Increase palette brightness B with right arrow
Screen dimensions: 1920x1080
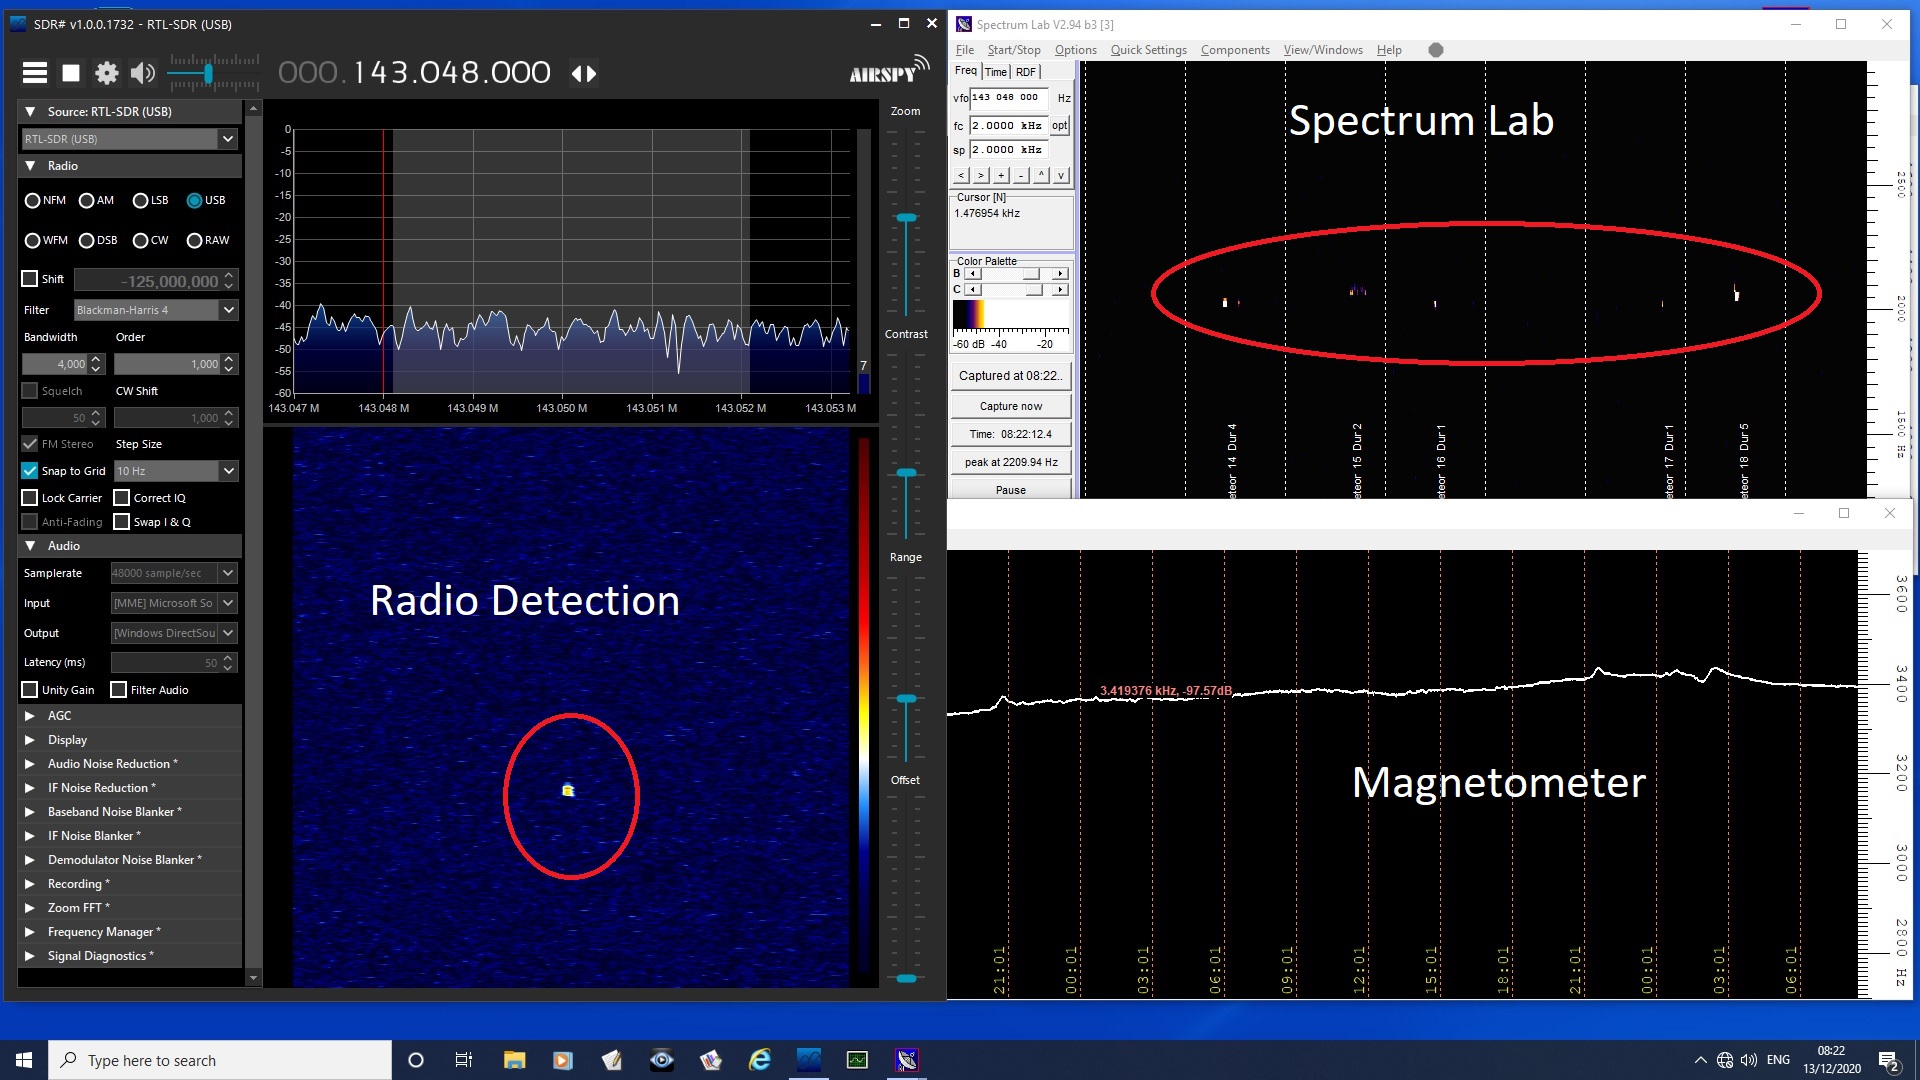(1061, 273)
